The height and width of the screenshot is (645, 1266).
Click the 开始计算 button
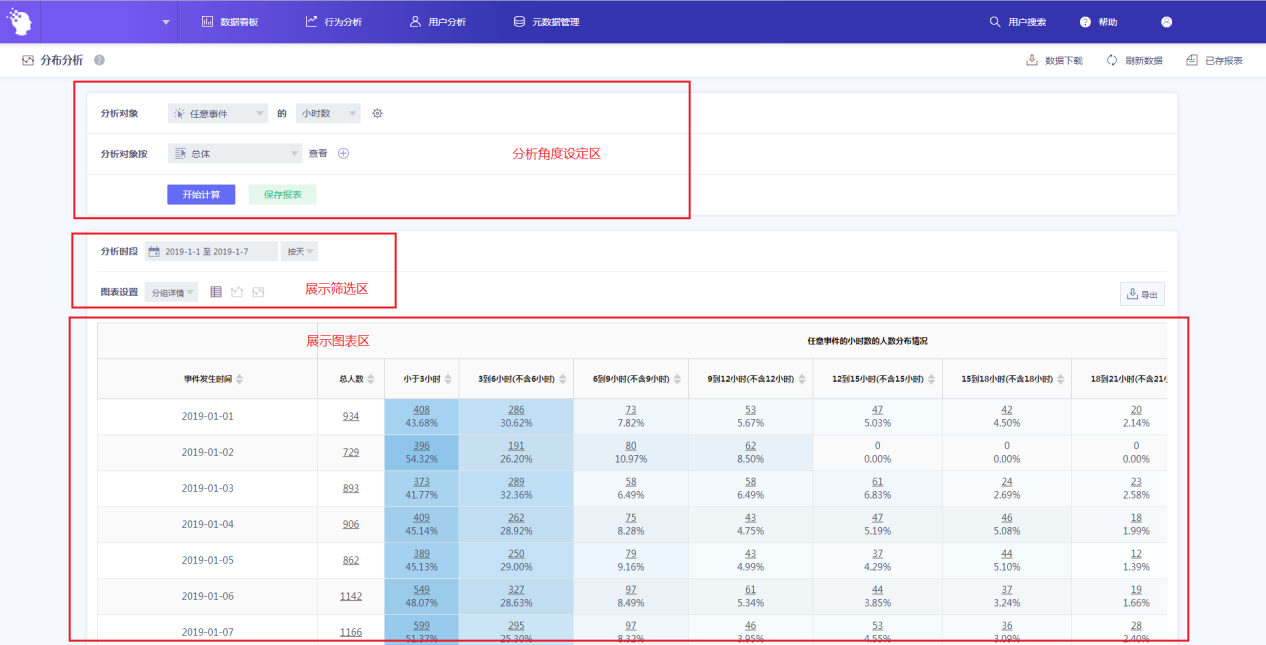(201, 194)
